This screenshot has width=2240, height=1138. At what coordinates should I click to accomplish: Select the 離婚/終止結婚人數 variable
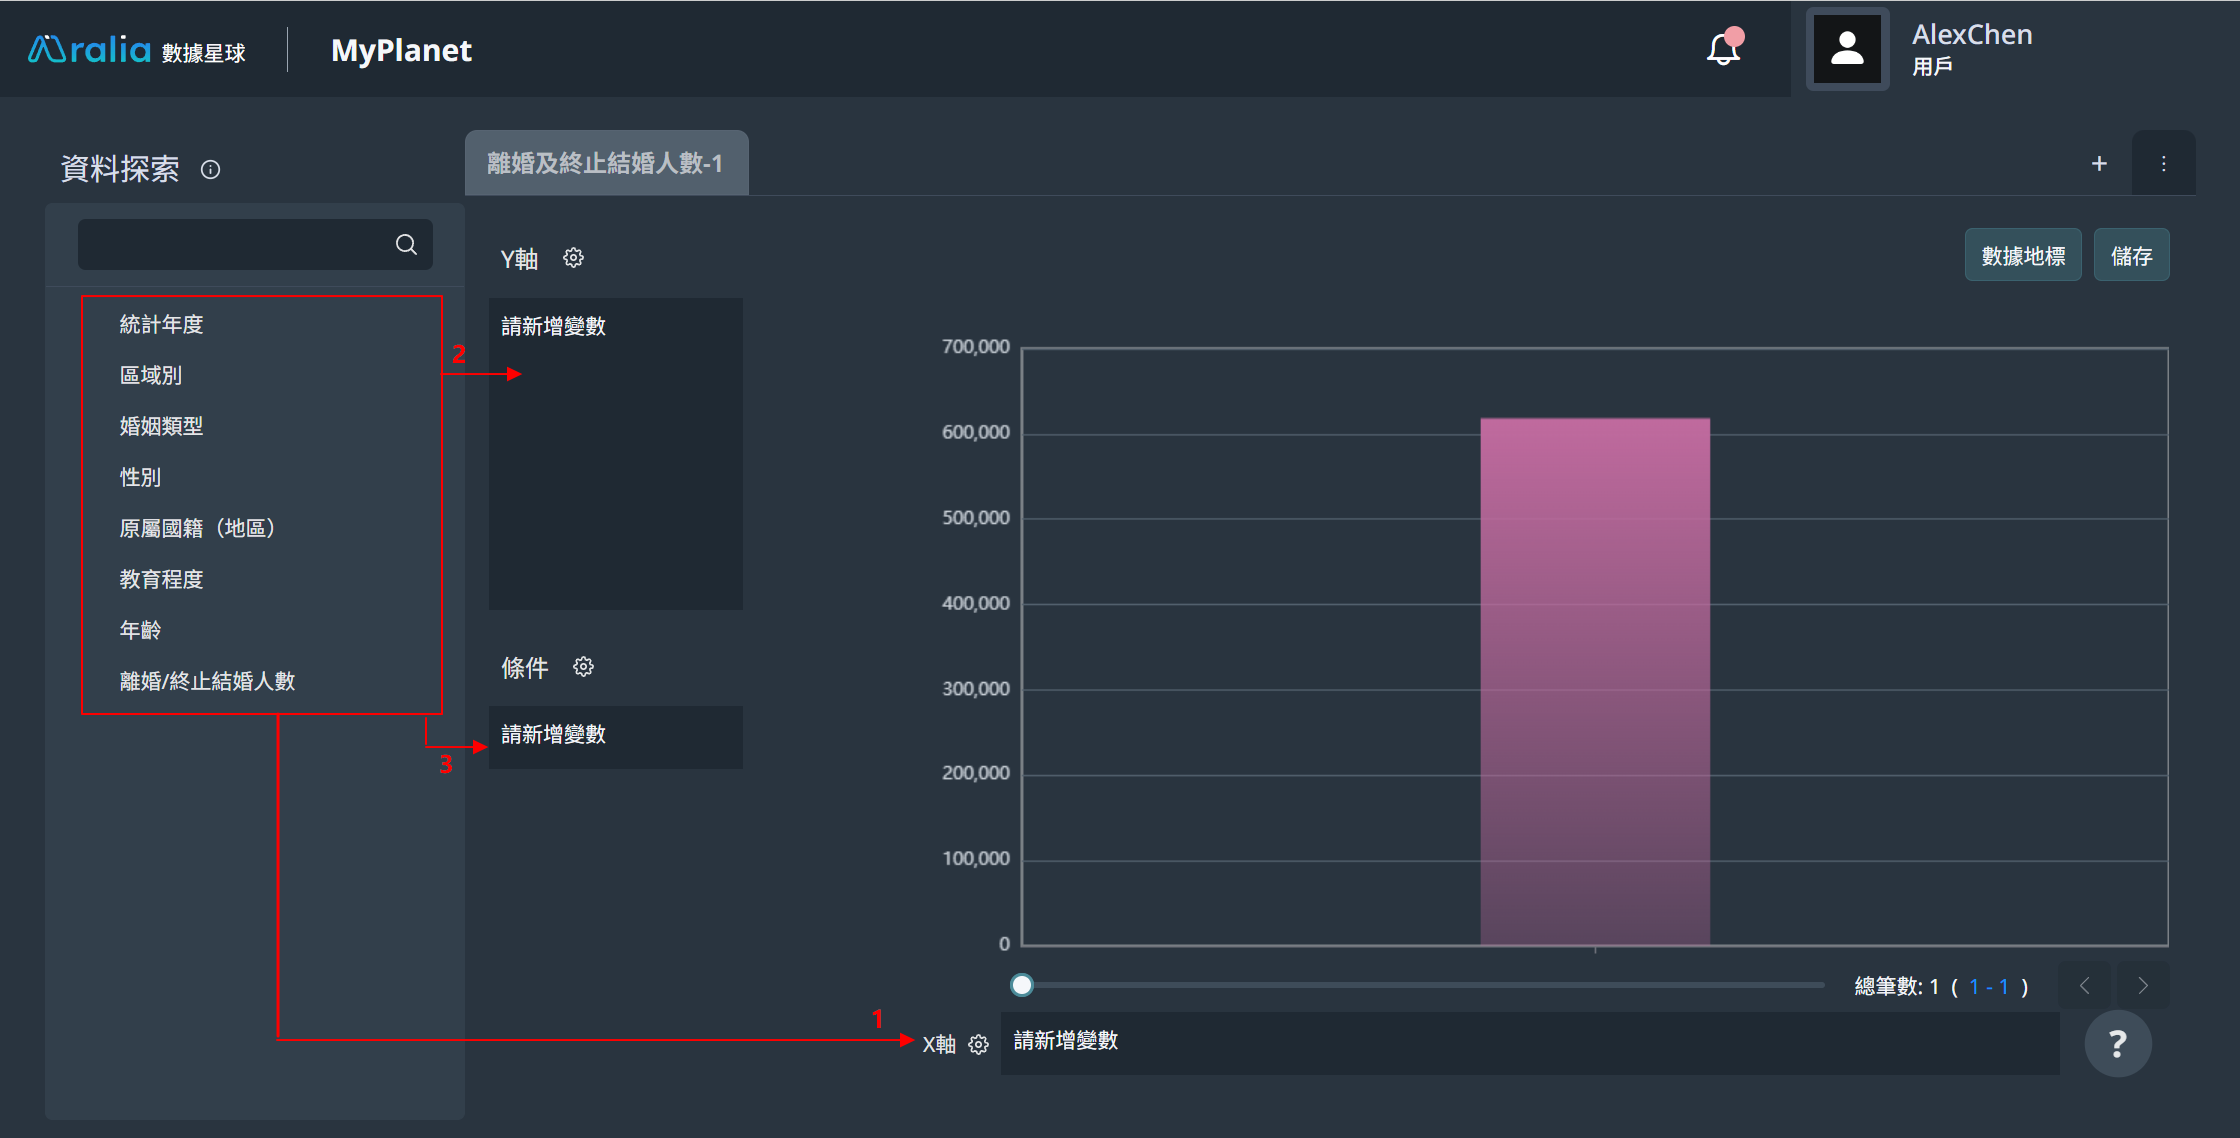(207, 681)
